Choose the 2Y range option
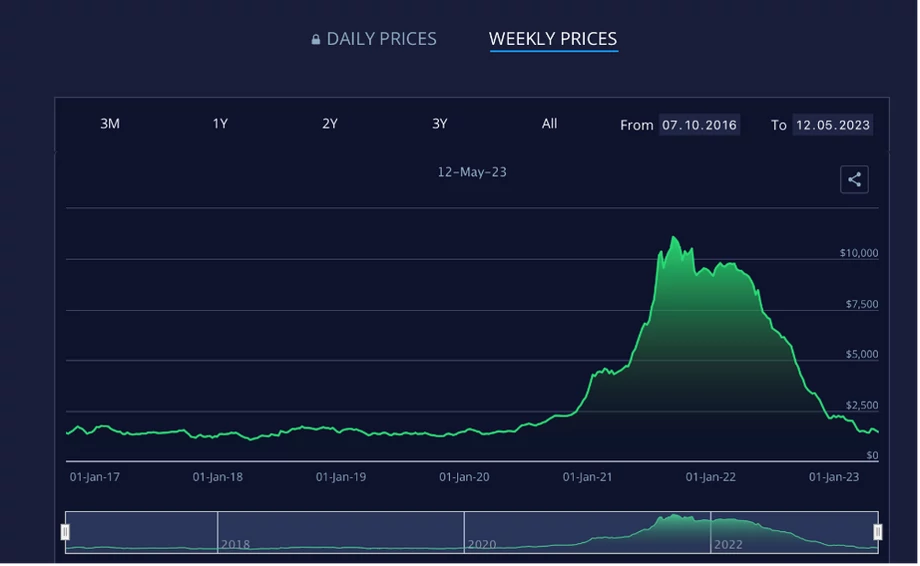The height and width of the screenshot is (566, 920). point(330,124)
